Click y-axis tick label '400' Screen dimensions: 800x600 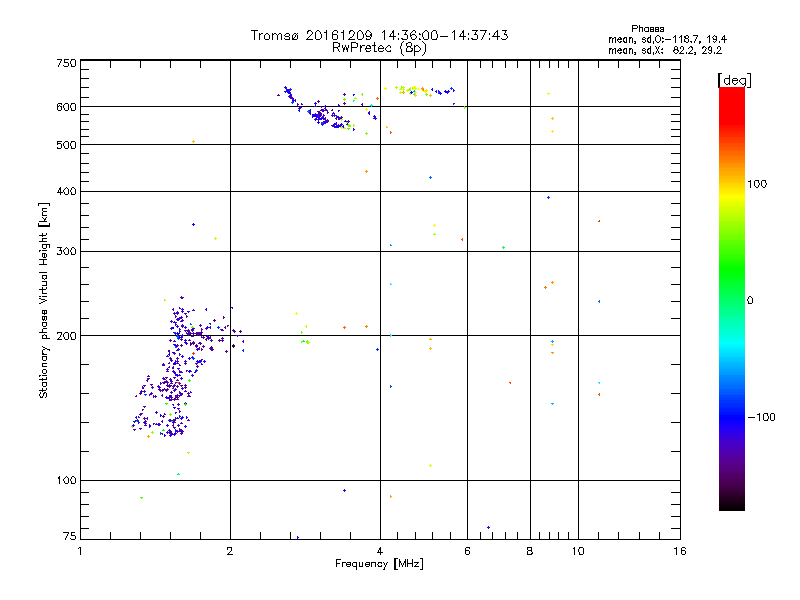(x=66, y=191)
